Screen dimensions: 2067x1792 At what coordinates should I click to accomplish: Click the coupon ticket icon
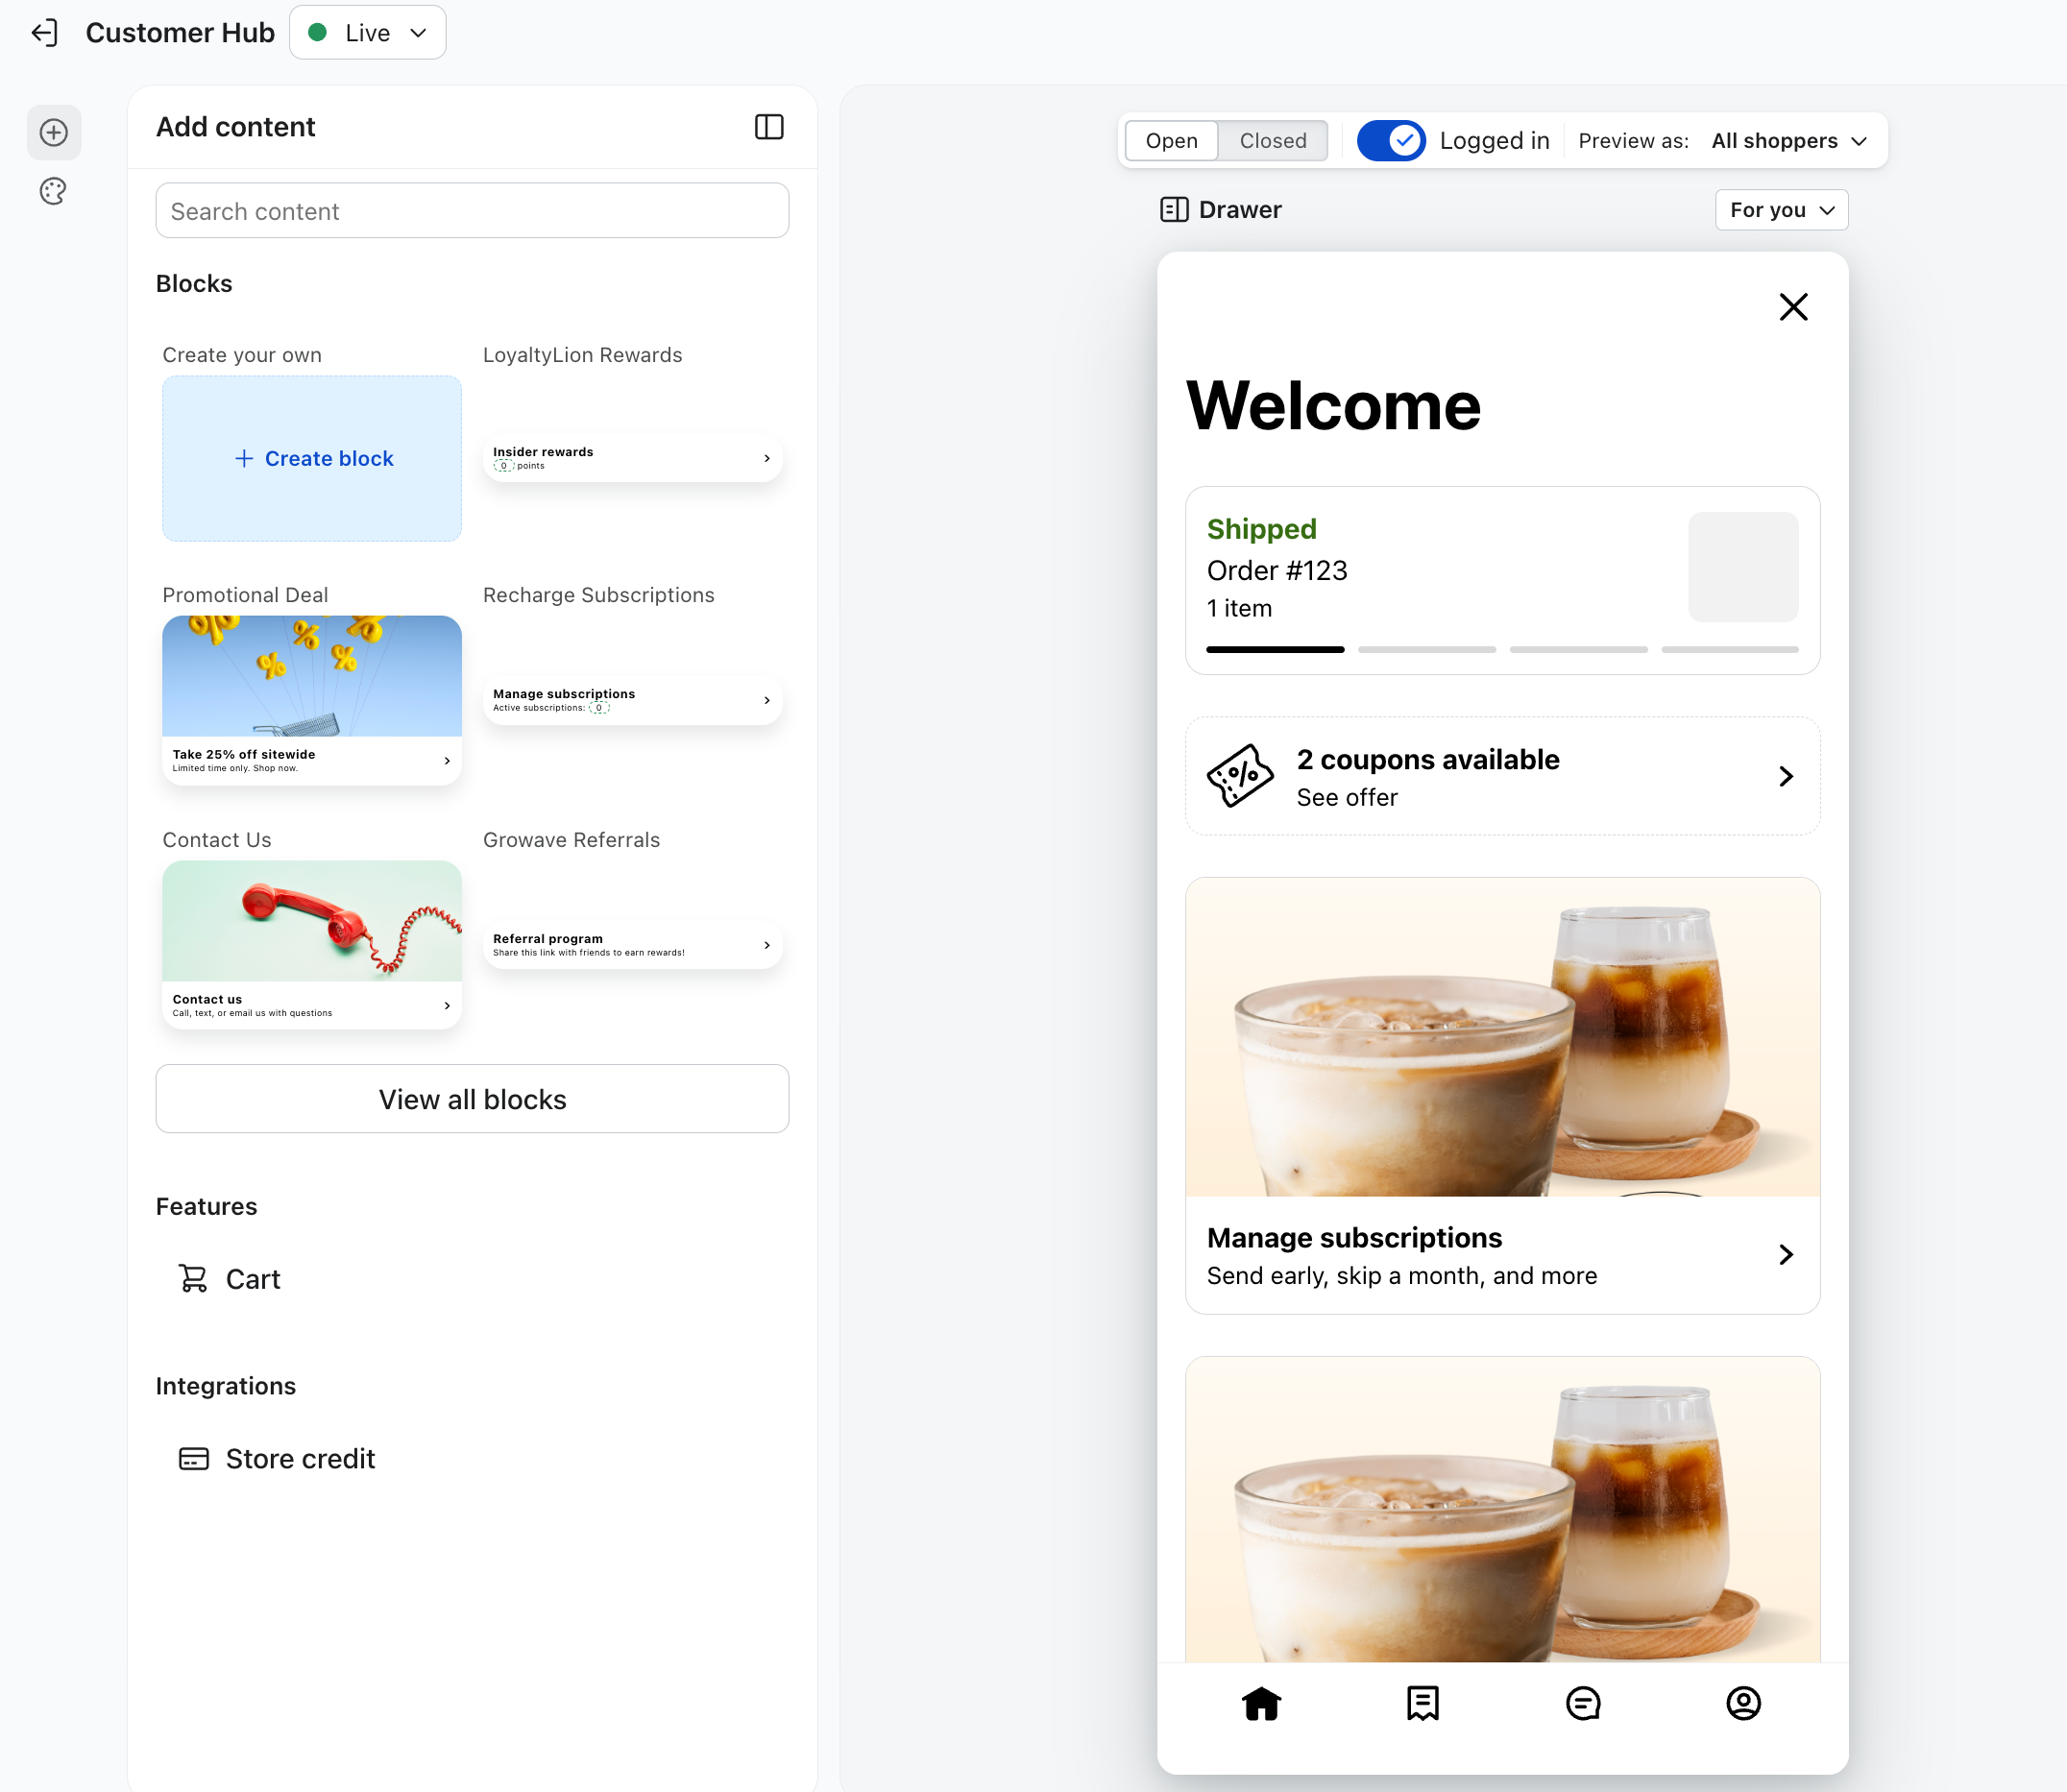pos(1240,775)
